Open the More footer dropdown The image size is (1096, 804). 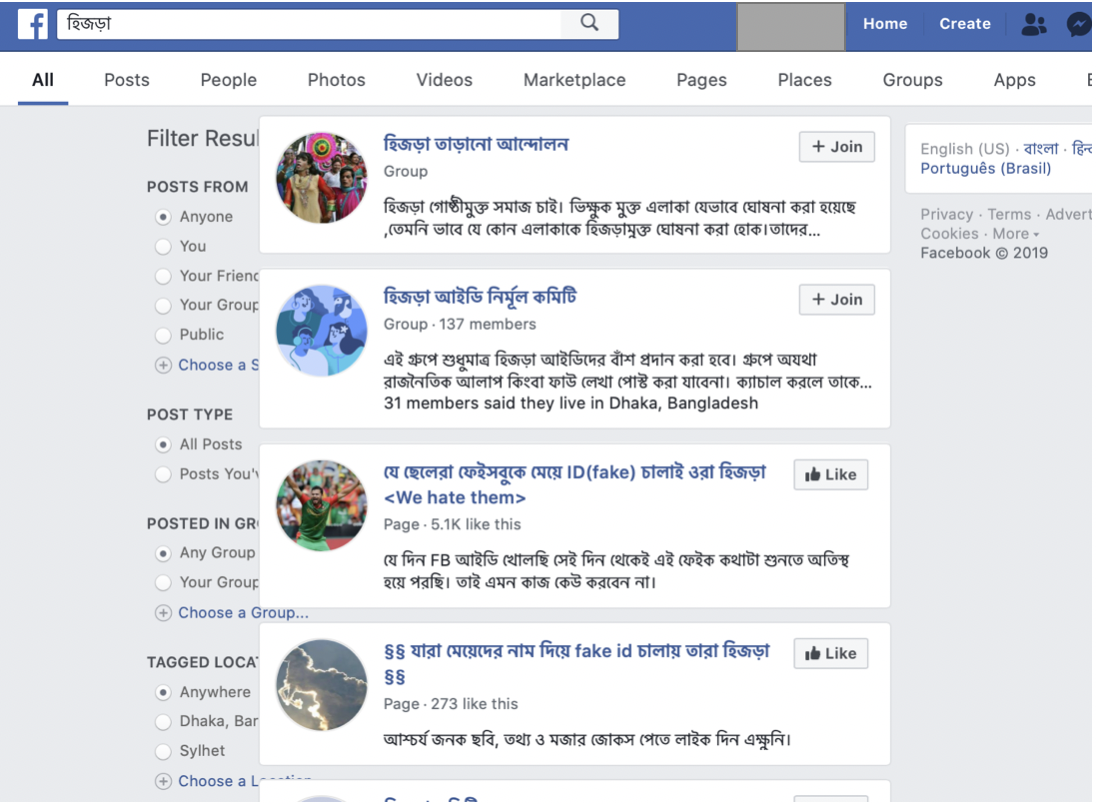[1016, 234]
